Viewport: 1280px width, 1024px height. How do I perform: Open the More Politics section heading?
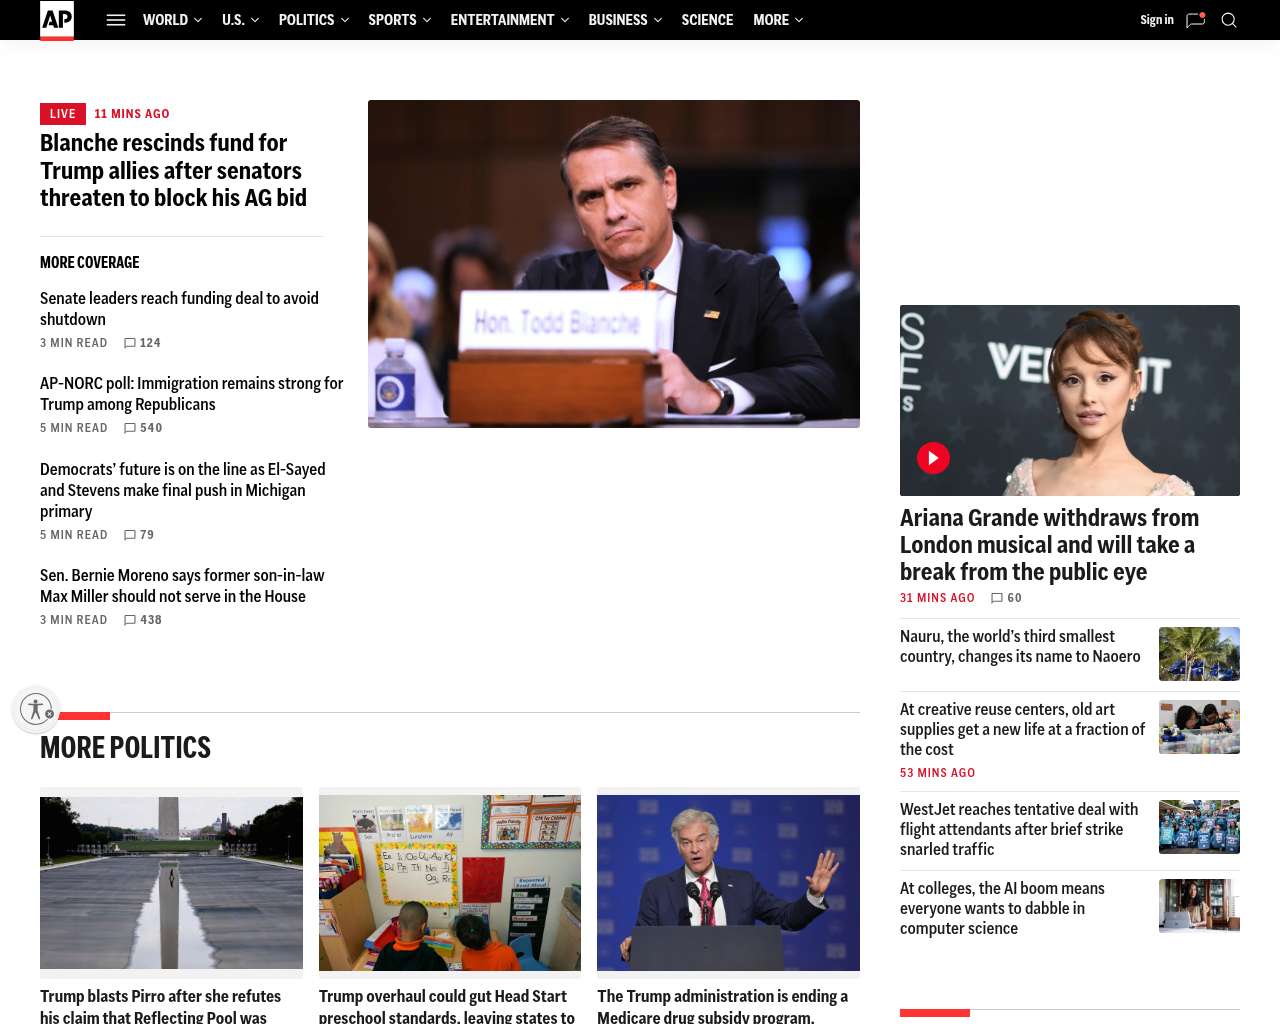pyautogui.click(x=125, y=748)
